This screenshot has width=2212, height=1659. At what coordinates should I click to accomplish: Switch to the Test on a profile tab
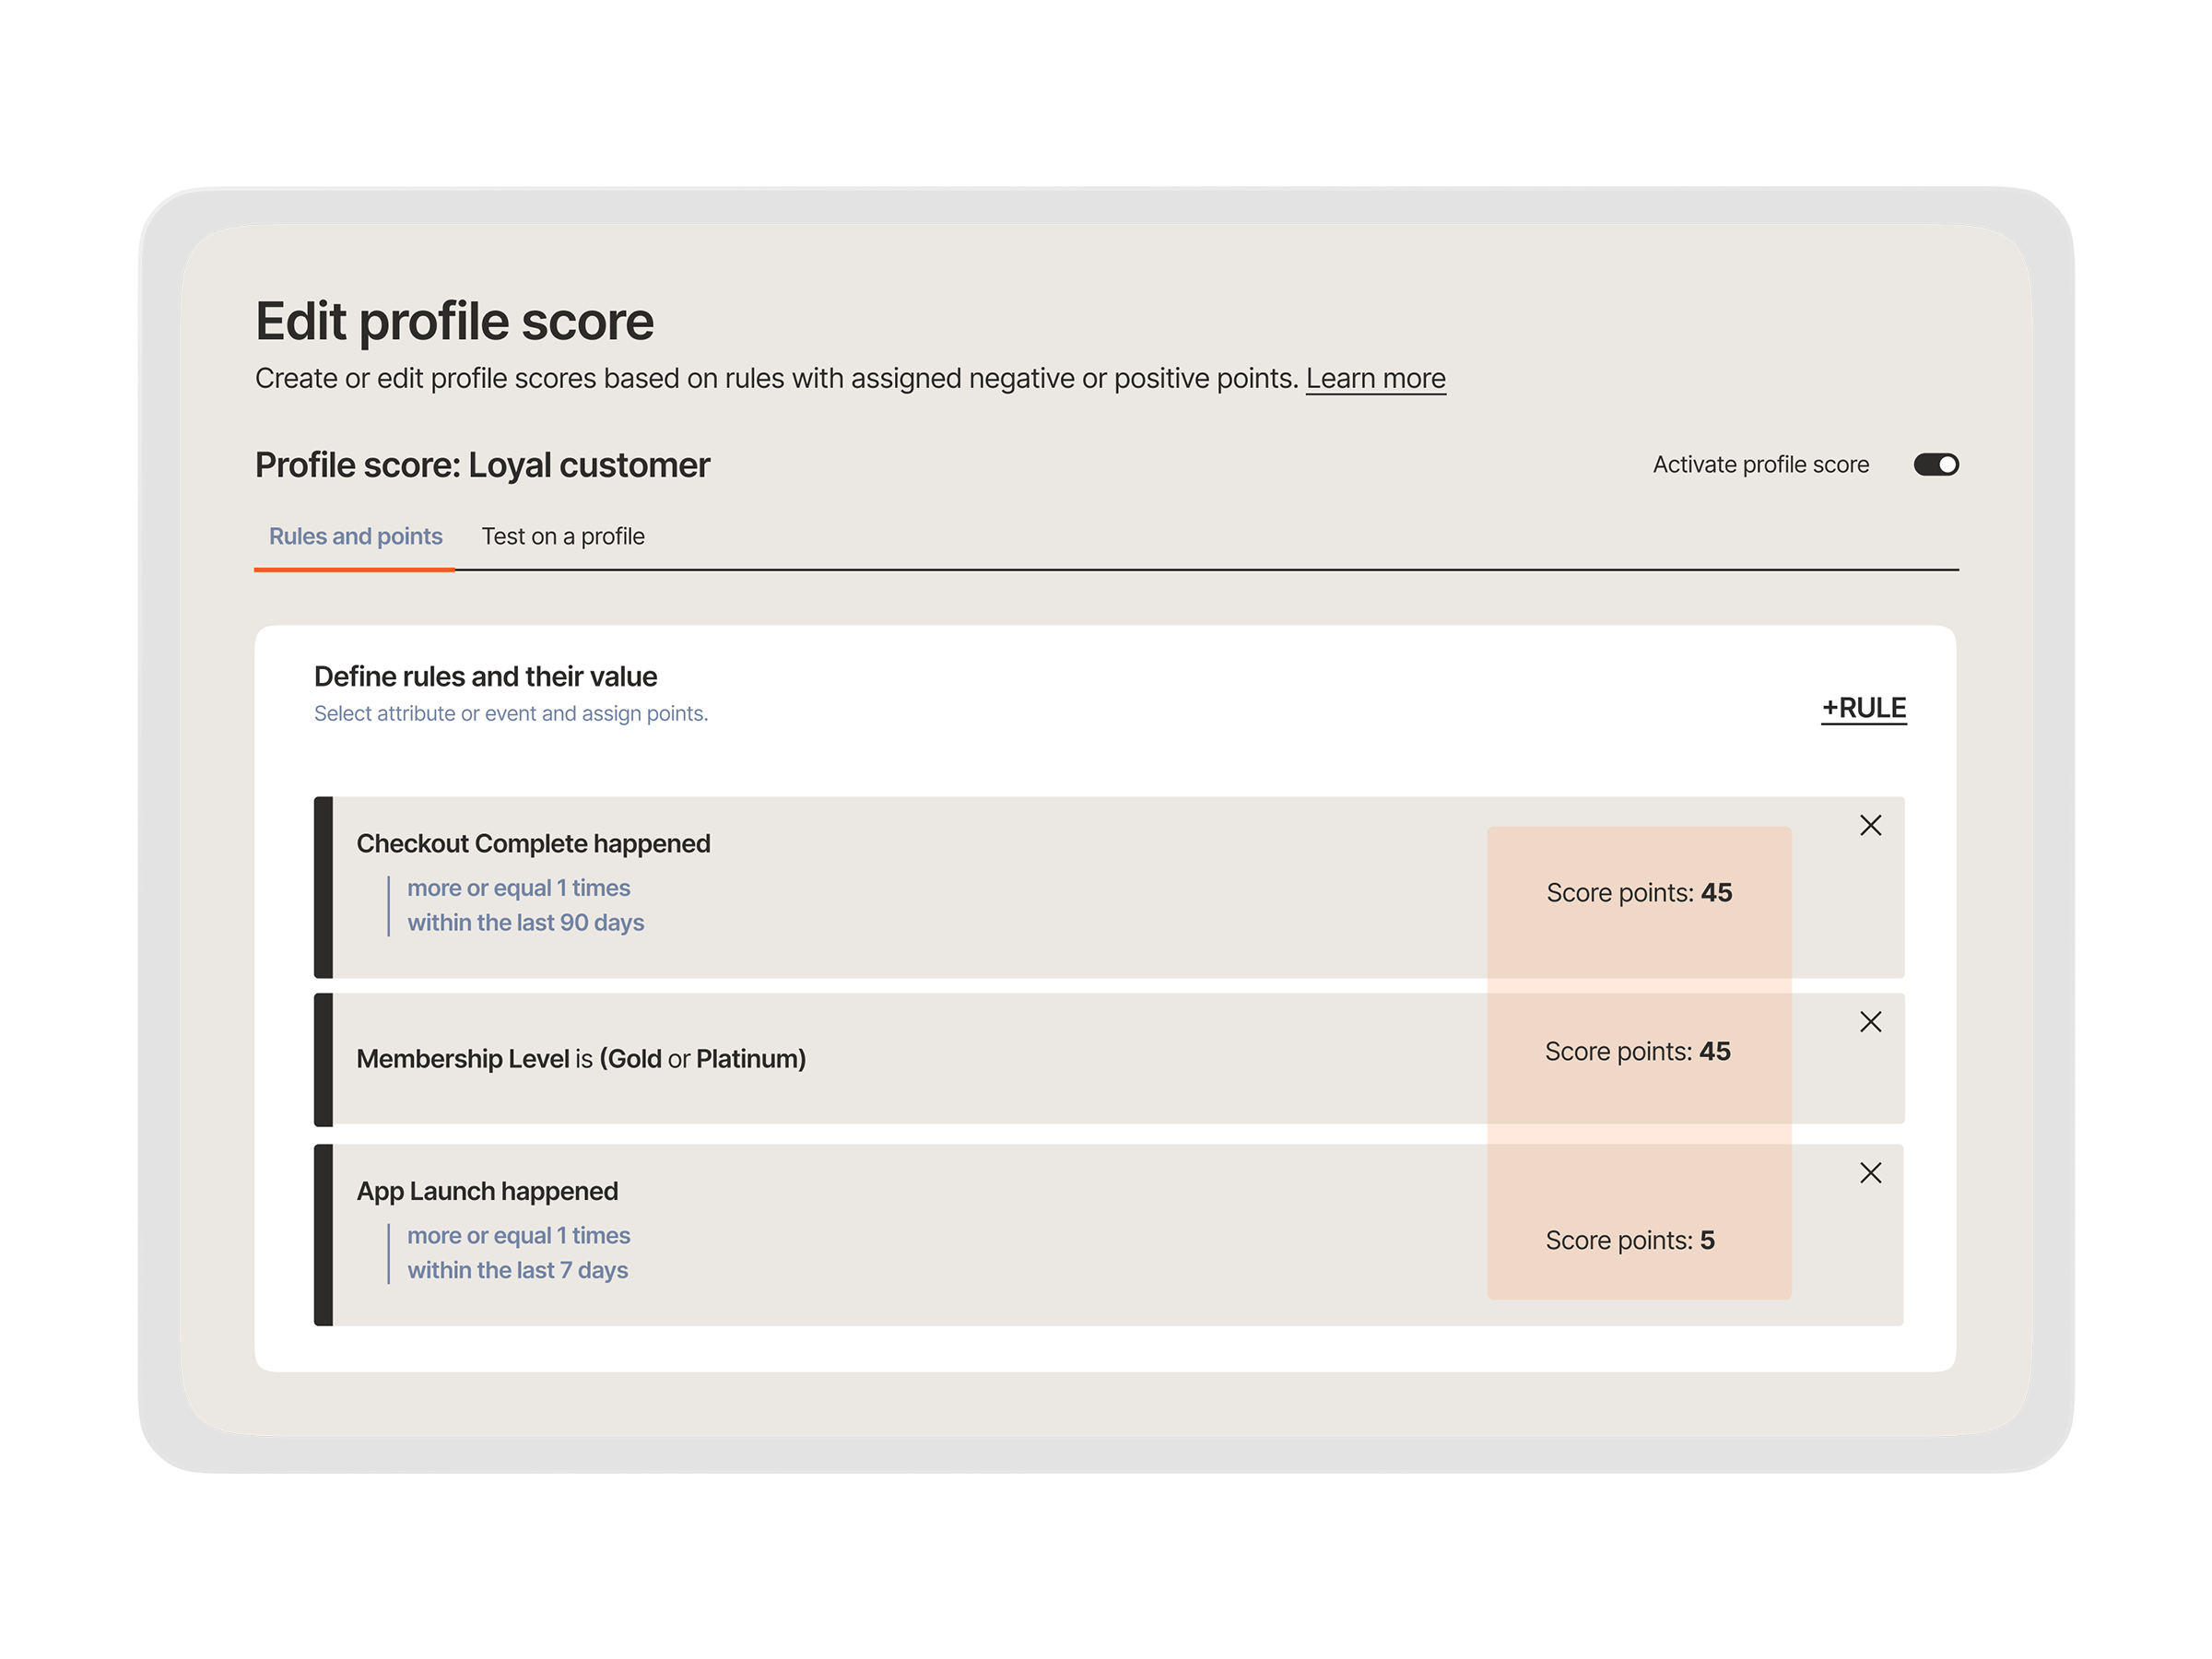click(563, 536)
